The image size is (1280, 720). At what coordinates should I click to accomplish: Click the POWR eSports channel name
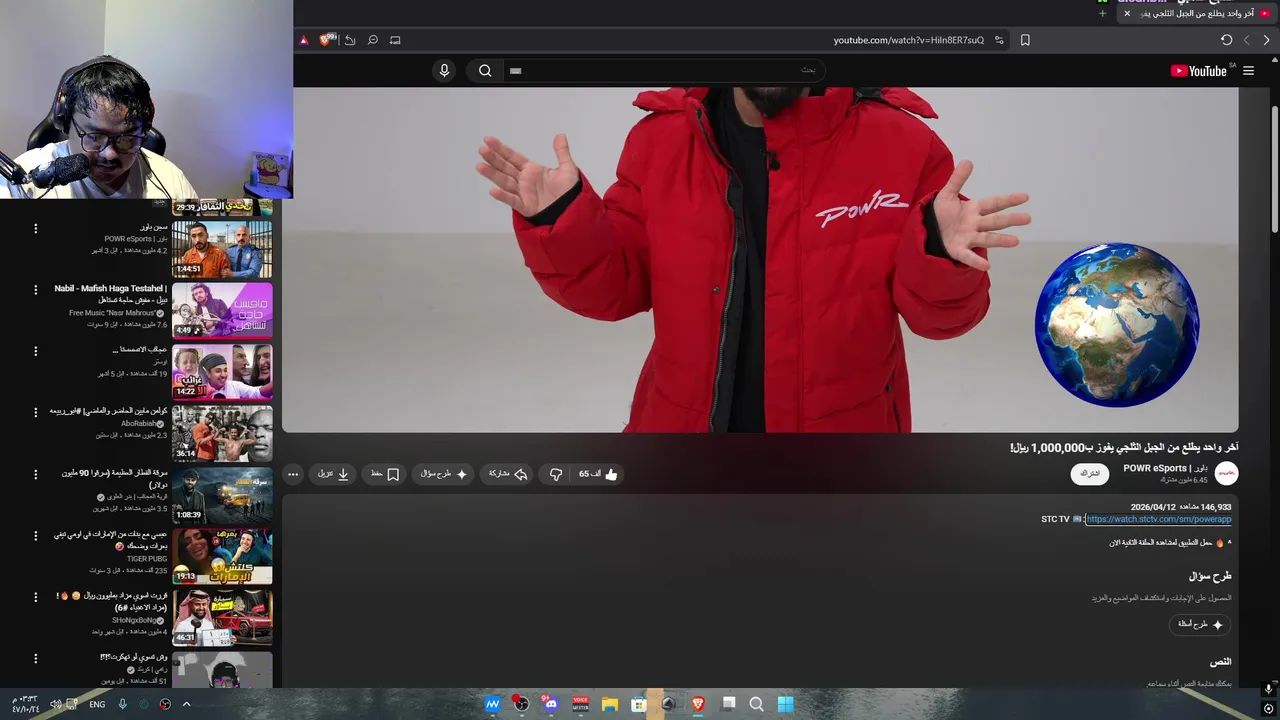pyautogui.click(x=1165, y=468)
